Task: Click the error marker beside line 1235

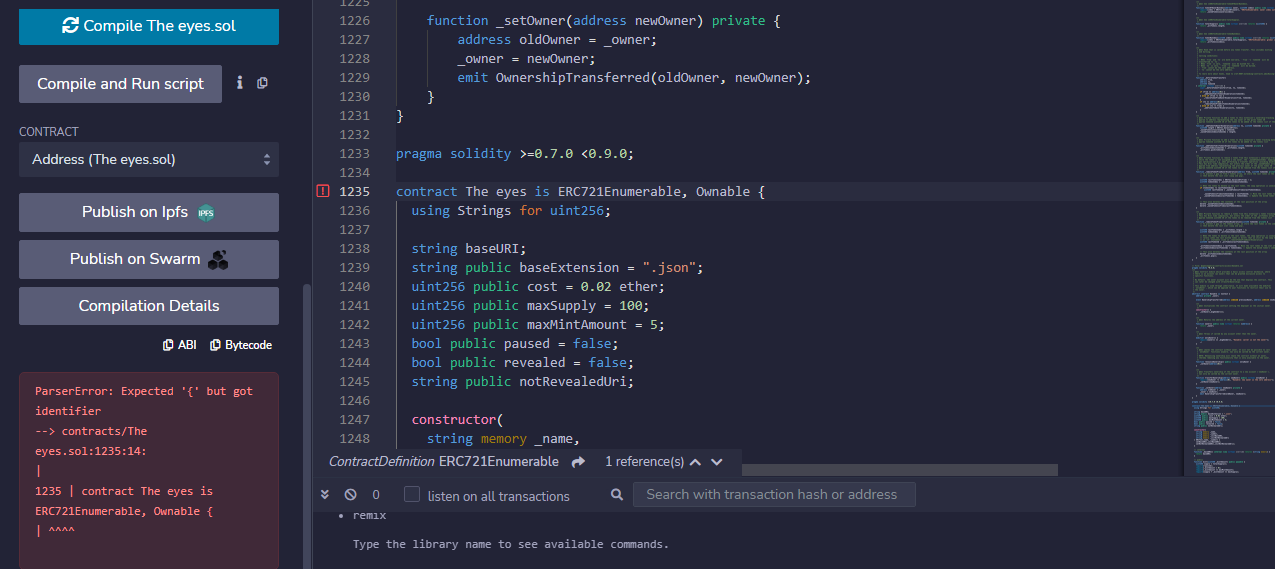Action: pos(322,191)
